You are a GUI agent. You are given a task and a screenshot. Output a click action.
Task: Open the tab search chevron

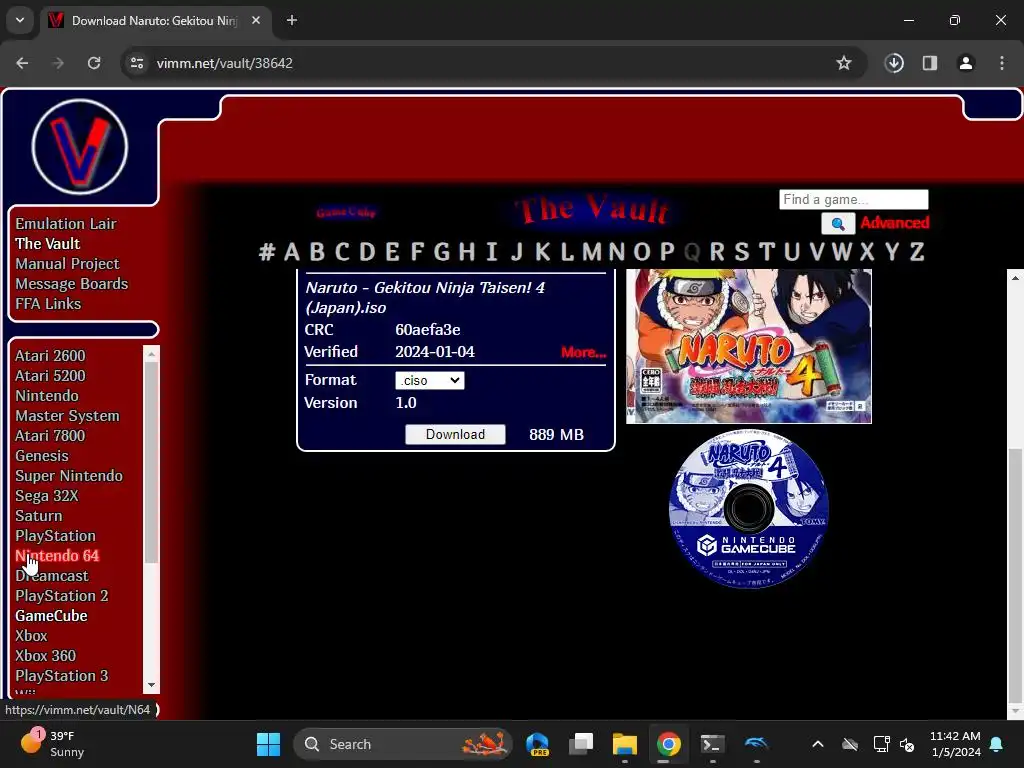[20, 20]
